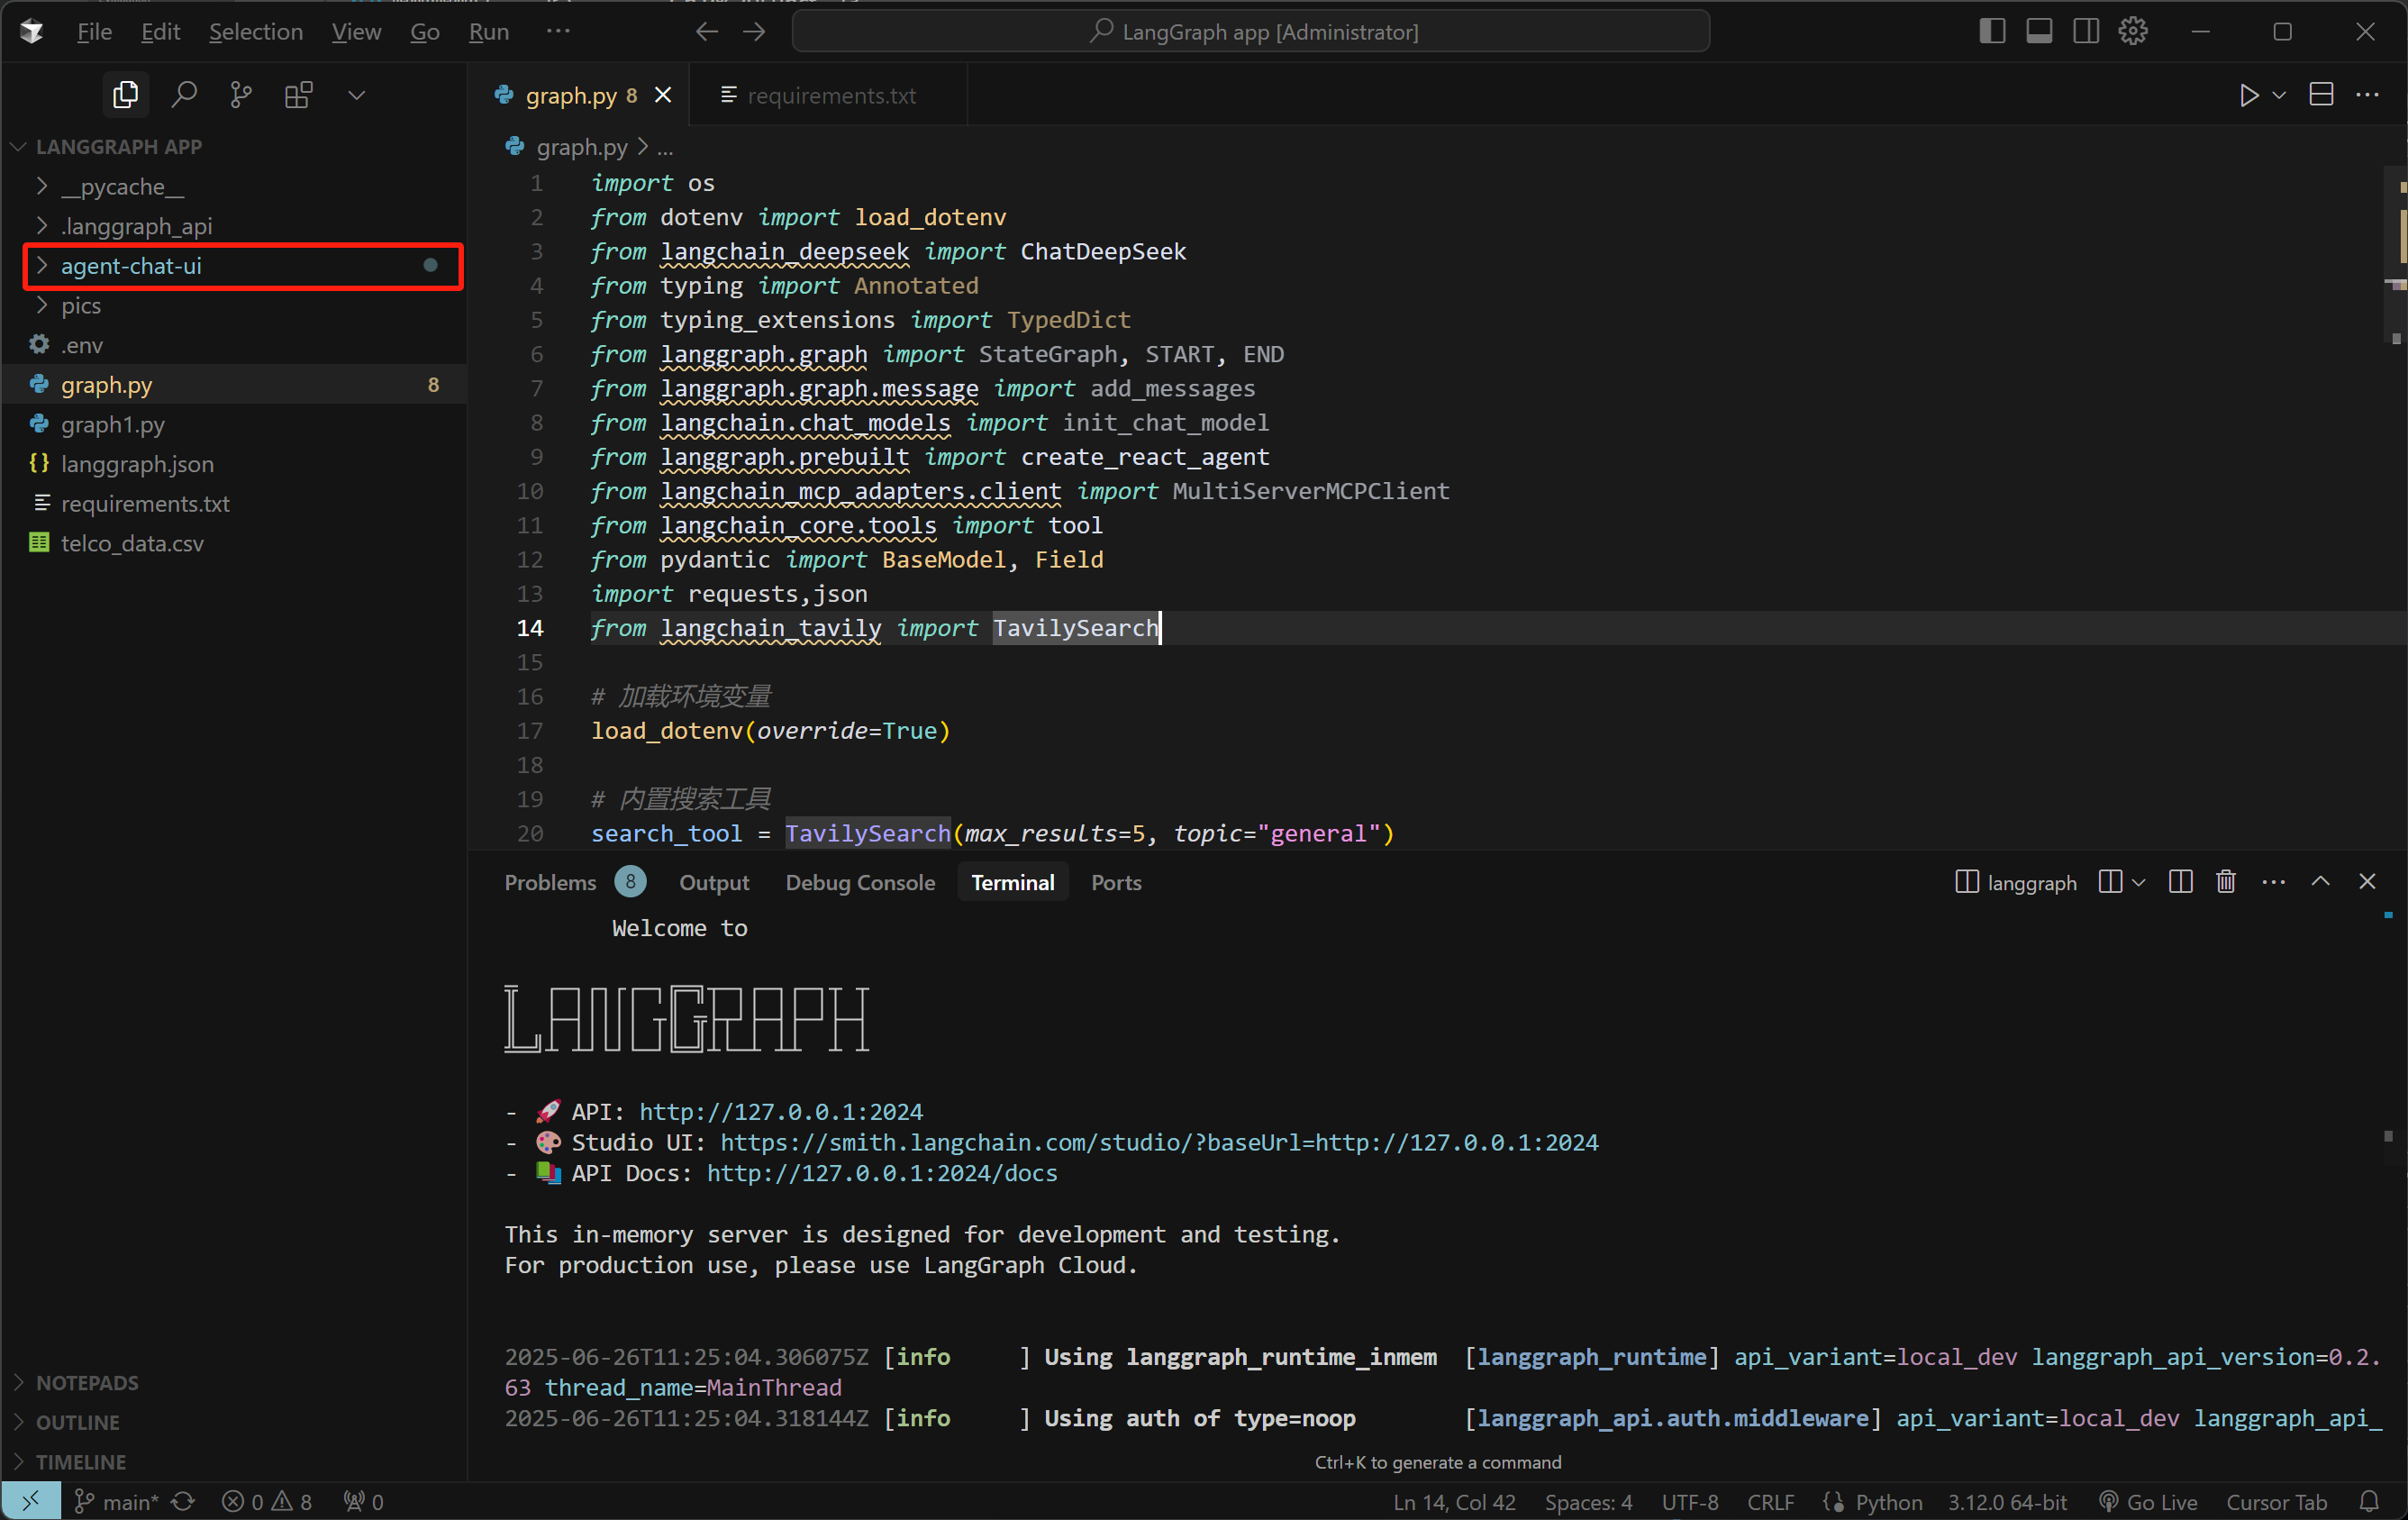Open run options dropdown arrow
The height and width of the screenshot is (1520, 2408).
[2279, 95]
